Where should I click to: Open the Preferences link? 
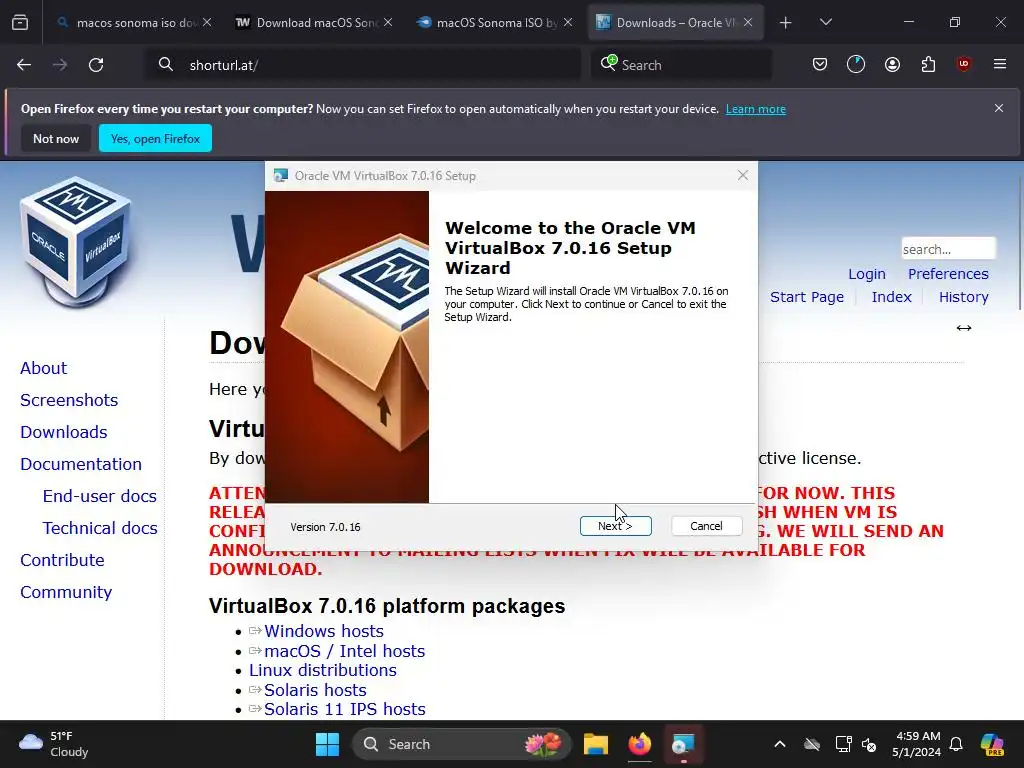(x=948, y=274)
